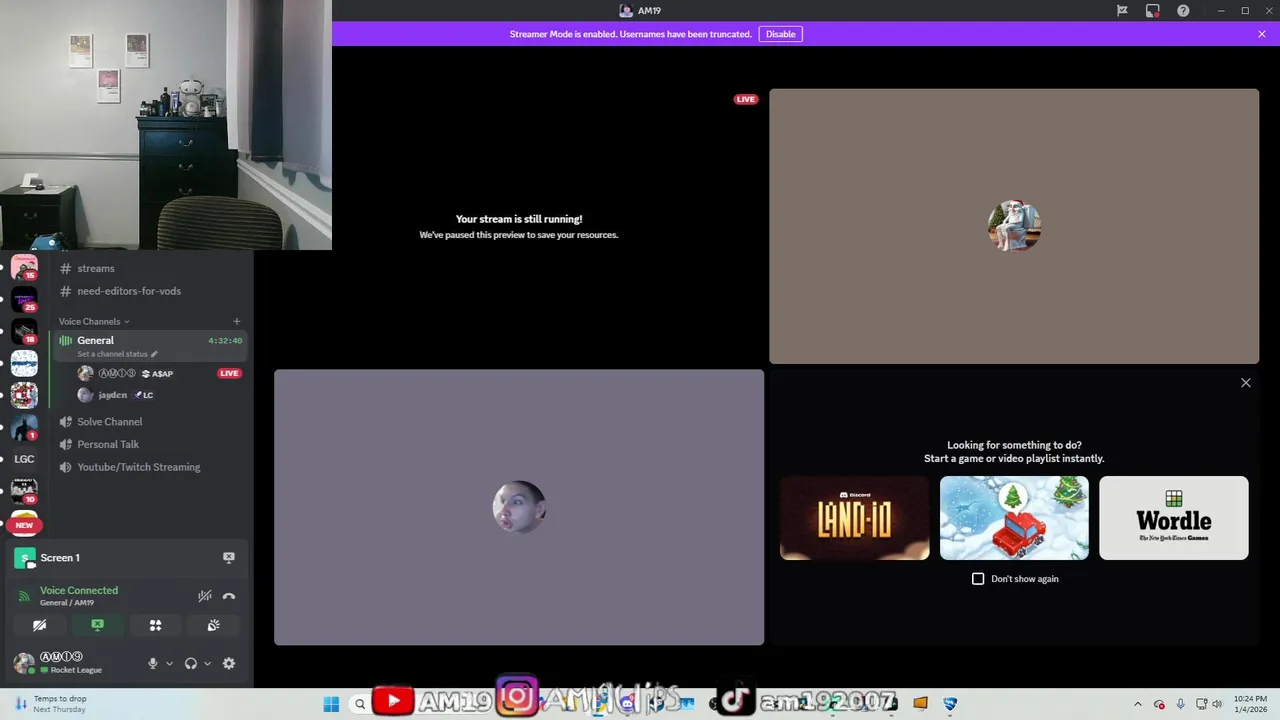Join the Solve Channel voice channel

click(150, 422)
